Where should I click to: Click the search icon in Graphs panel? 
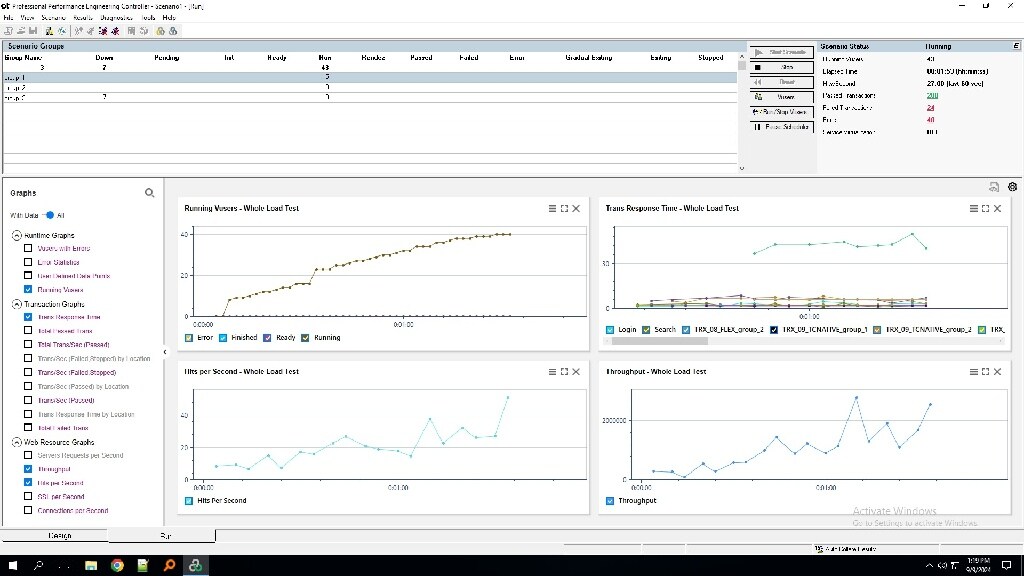[x=149, y=193]
